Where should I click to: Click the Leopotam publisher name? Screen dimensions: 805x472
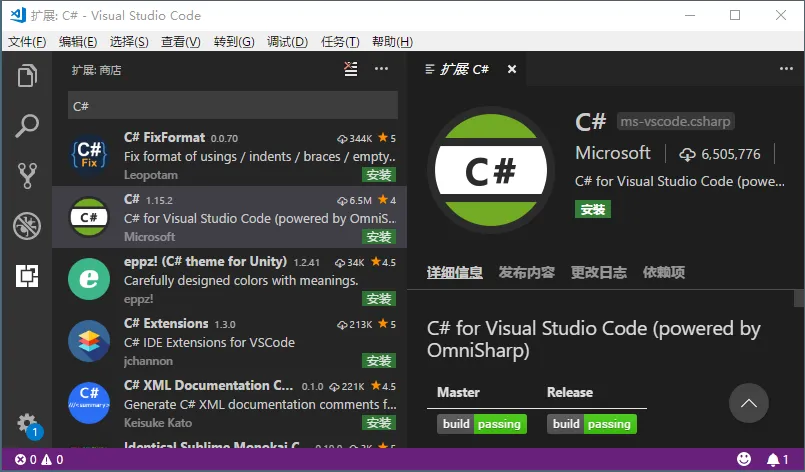tap(151, 175)
